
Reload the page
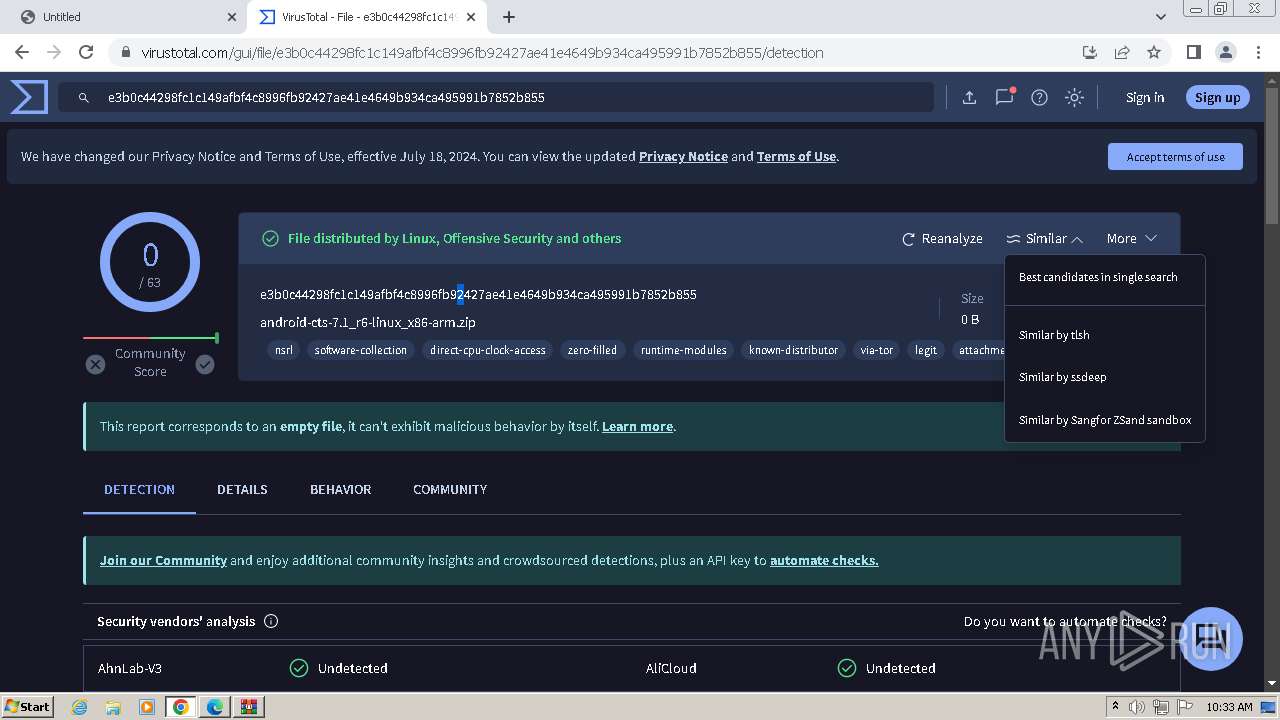coord(86,52)
